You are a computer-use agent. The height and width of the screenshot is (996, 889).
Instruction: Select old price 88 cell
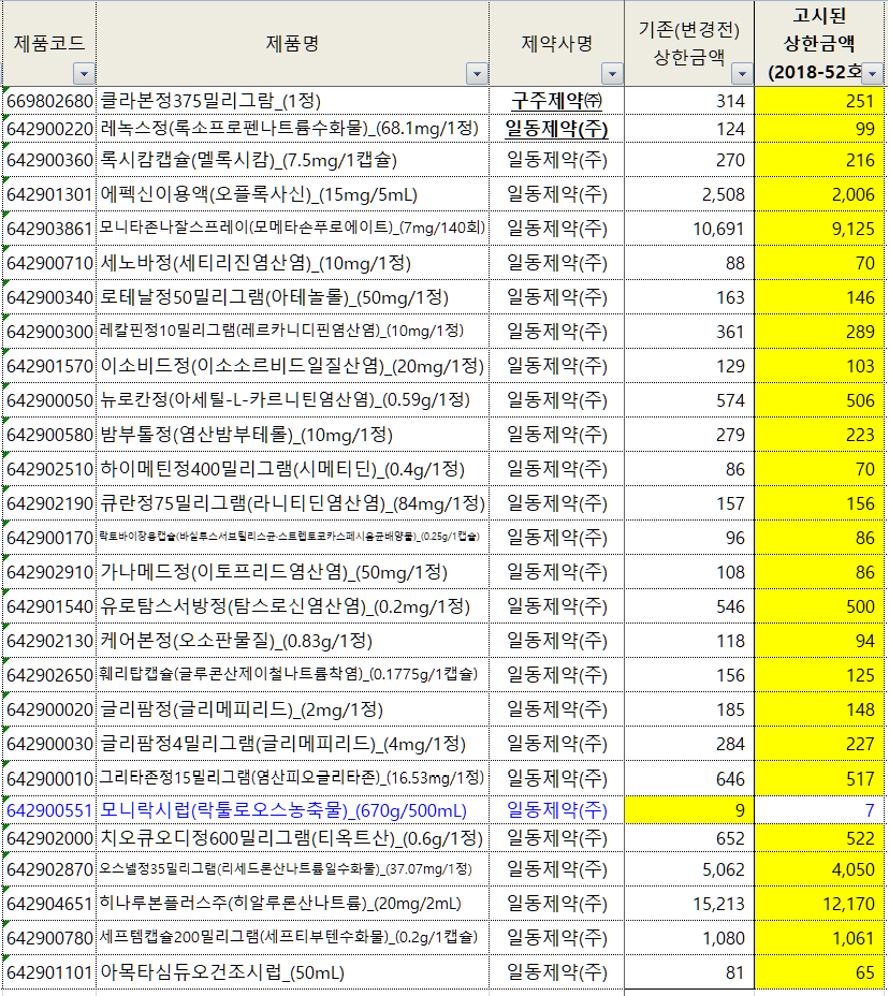(690, 263)
